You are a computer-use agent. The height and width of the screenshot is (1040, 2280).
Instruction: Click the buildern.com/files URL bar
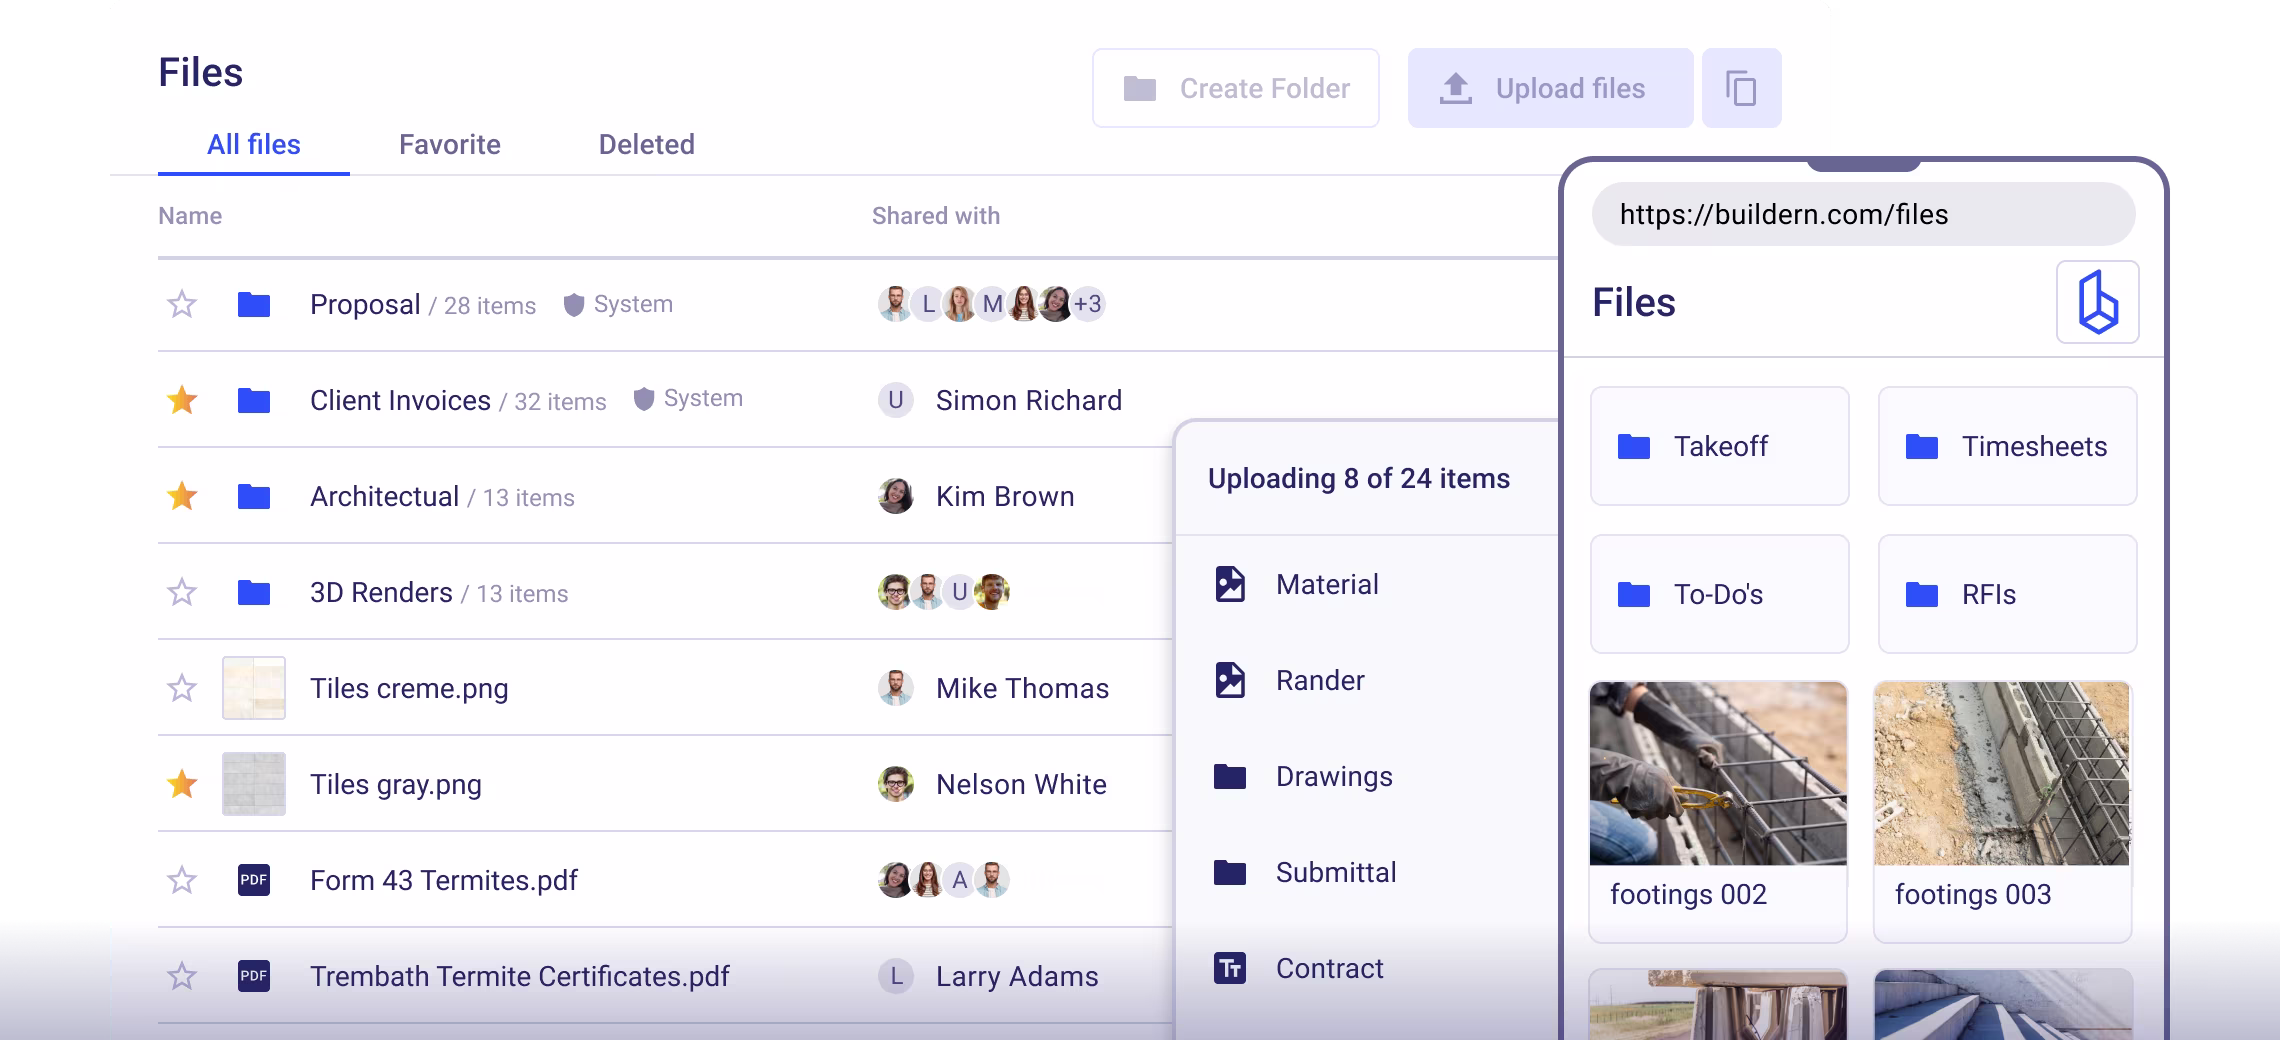point(1864,214)
